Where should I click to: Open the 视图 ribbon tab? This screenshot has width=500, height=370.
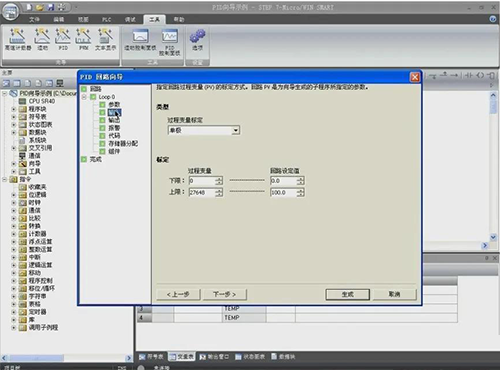click(83, 19)
